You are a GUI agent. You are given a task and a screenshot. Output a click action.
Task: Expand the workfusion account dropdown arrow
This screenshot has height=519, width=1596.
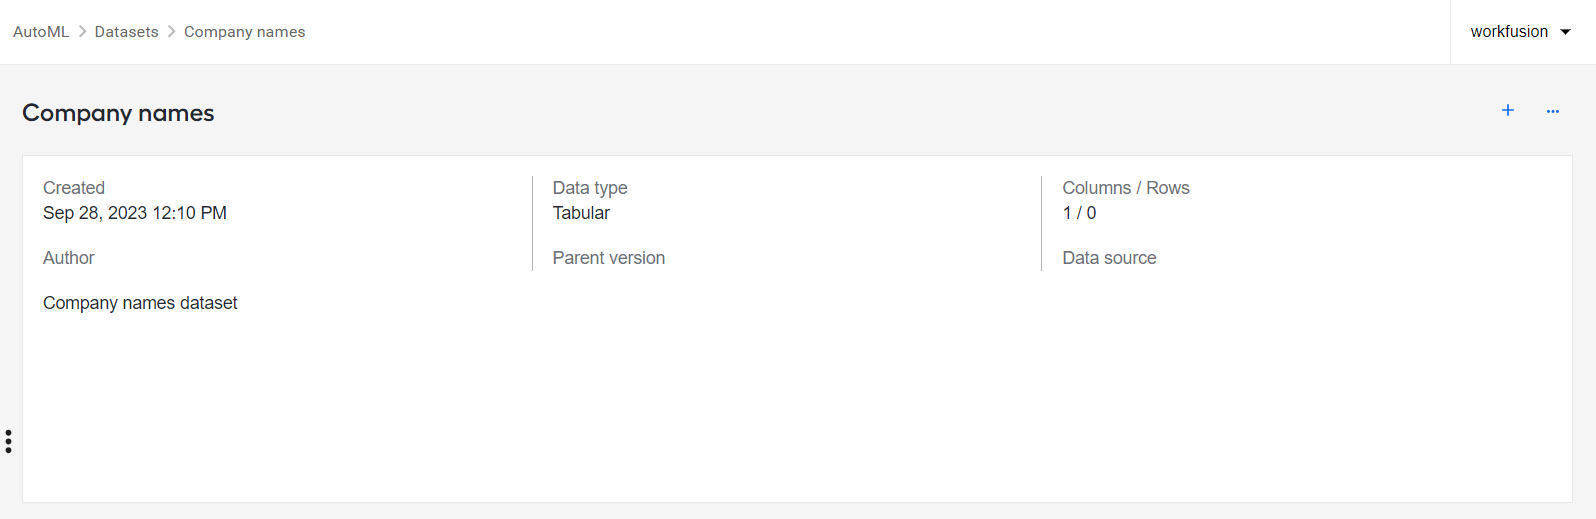[x=1565, y=32]
